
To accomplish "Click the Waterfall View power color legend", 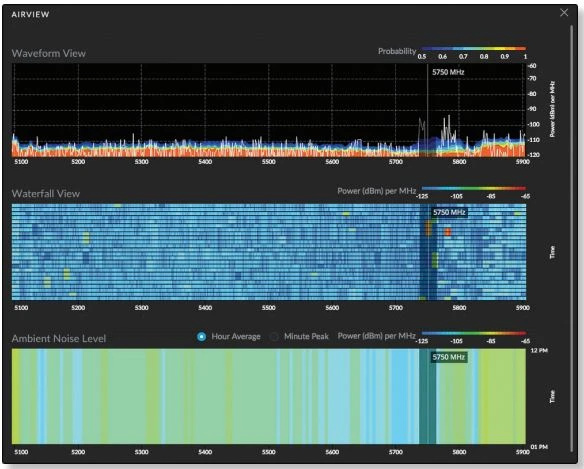I will 474,188.
